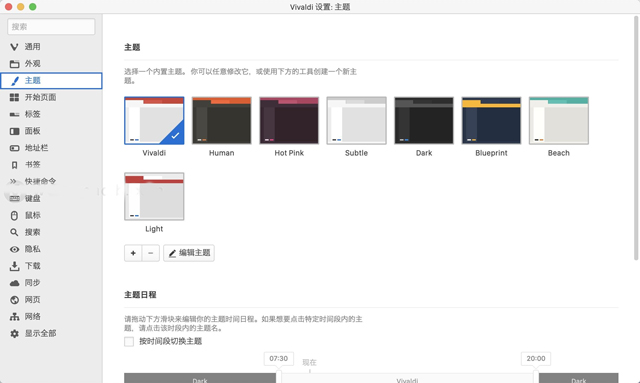Viewport: 640px width, 383px height.
Task: Click the mouse icon beside 鼠标
Action: pos(14,216)
